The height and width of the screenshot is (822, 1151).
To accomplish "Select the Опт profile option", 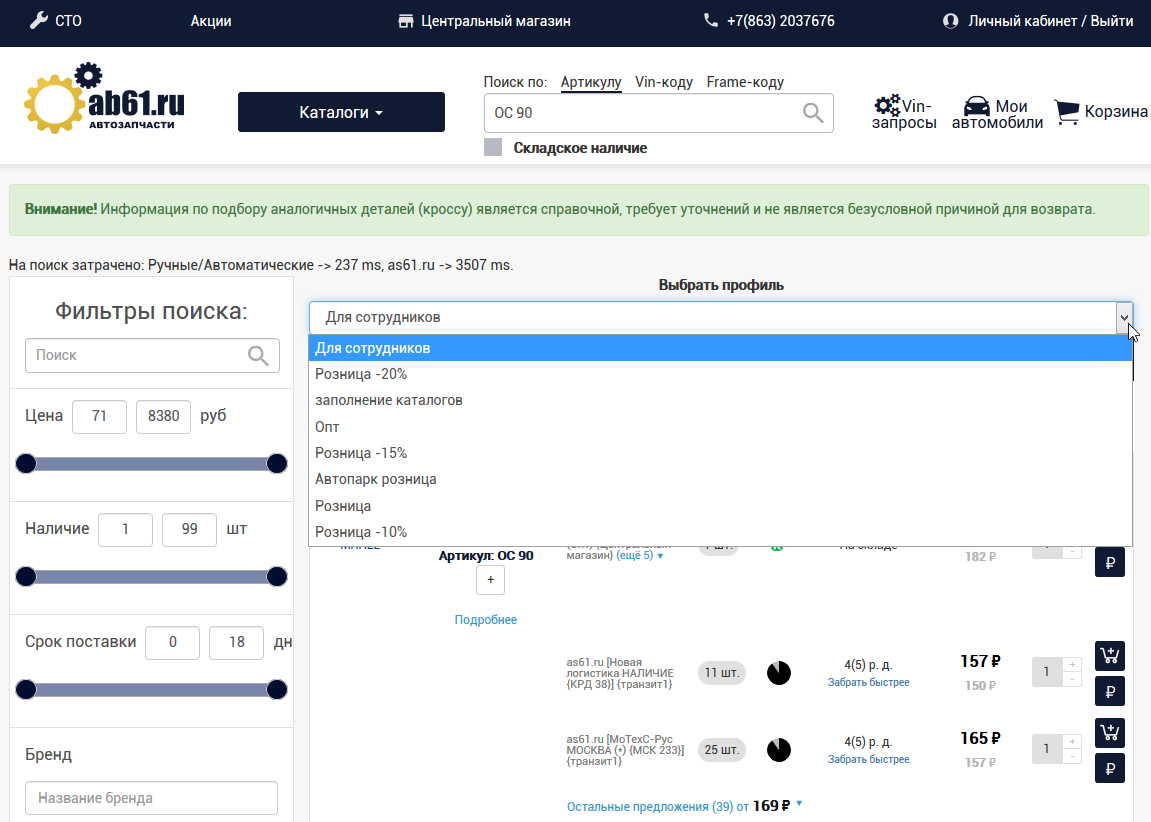I will point(327,427).
